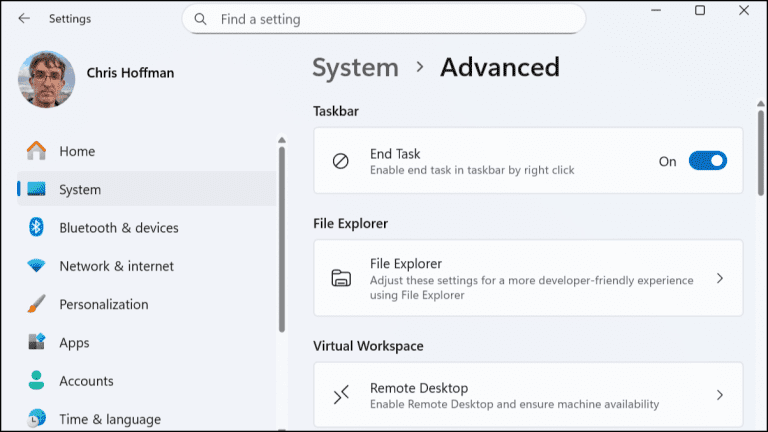Select the Bluetooth icon in sidebar
Screen dimensions: 768x432
(37, 228)
